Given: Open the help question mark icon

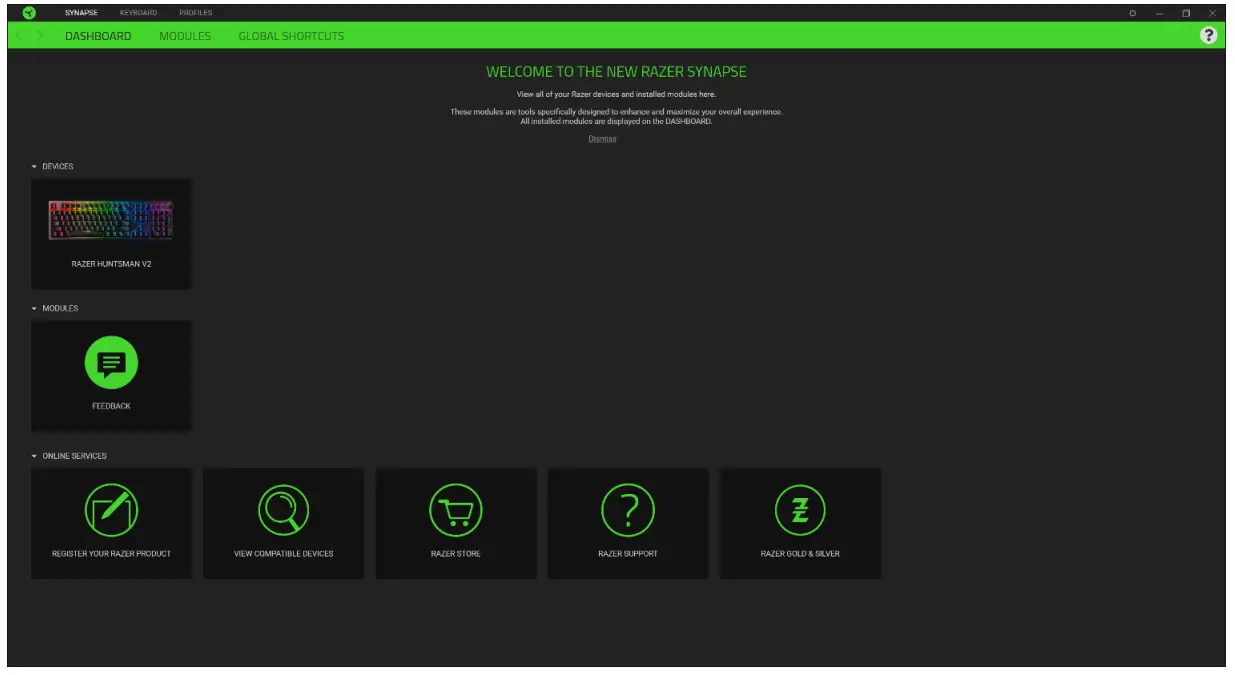Looking at the screenshot, I should click(1209, 36).
